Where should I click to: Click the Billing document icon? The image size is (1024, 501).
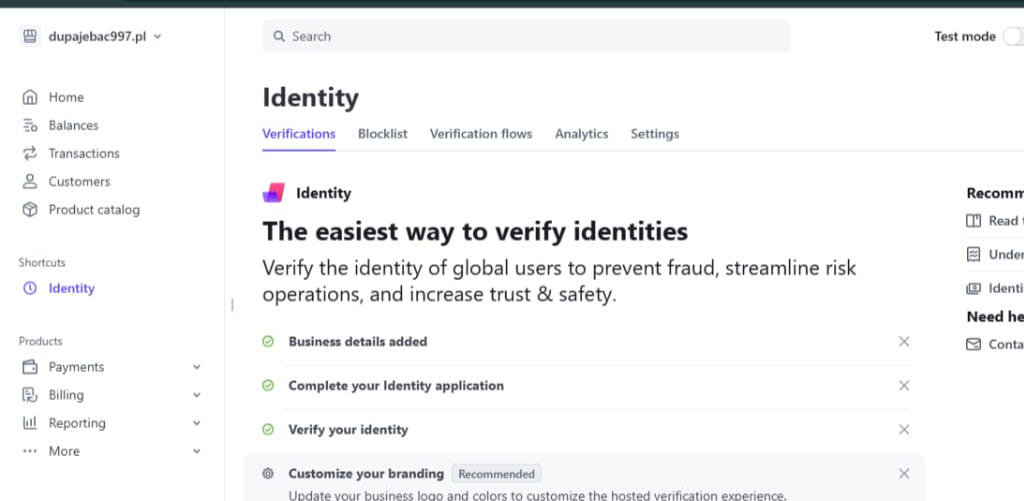(x=30, y=395)
